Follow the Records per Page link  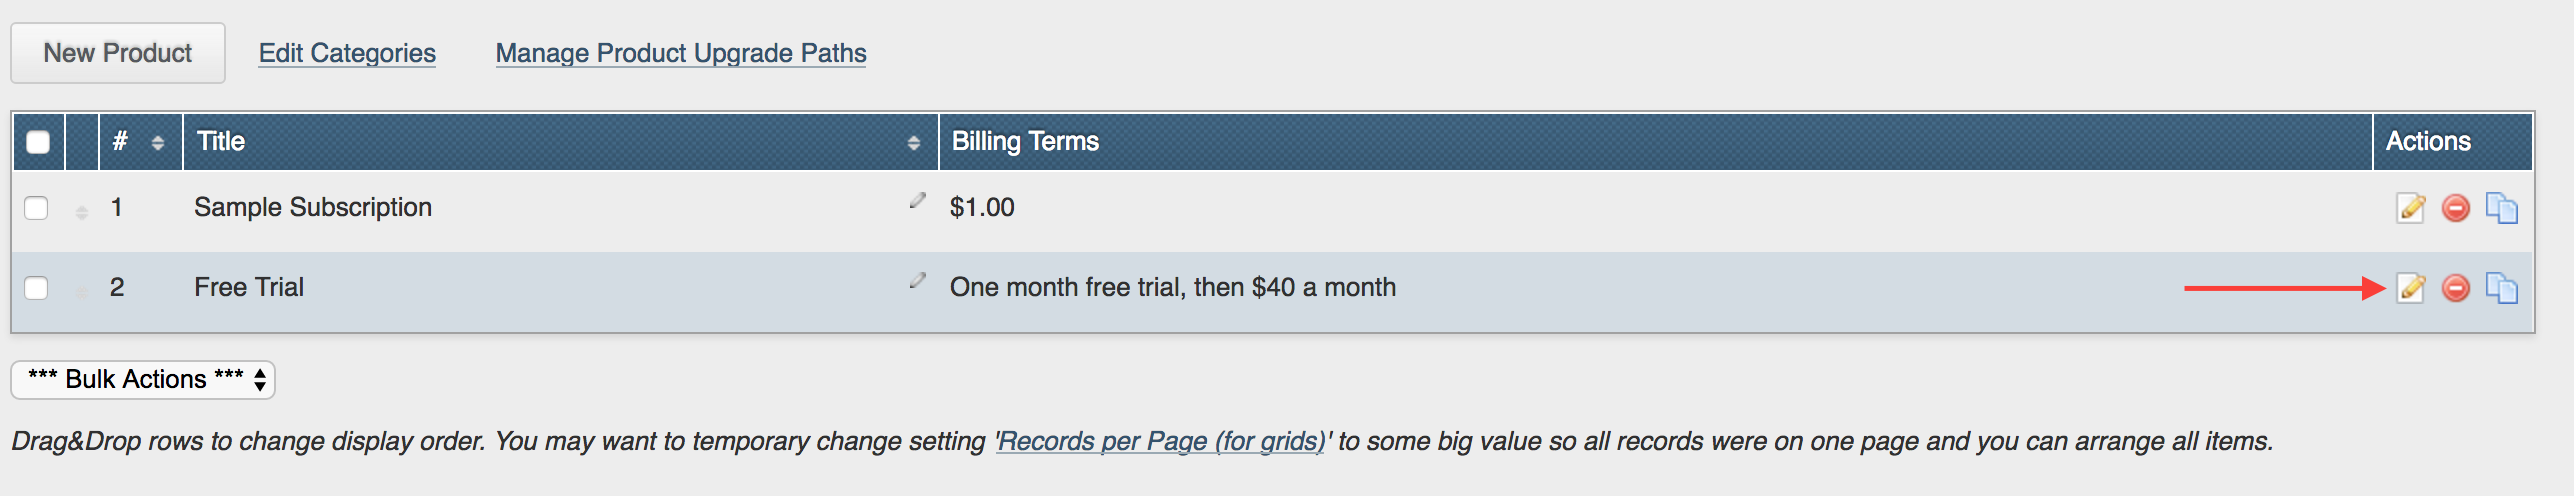click(x=1161, y=441)
